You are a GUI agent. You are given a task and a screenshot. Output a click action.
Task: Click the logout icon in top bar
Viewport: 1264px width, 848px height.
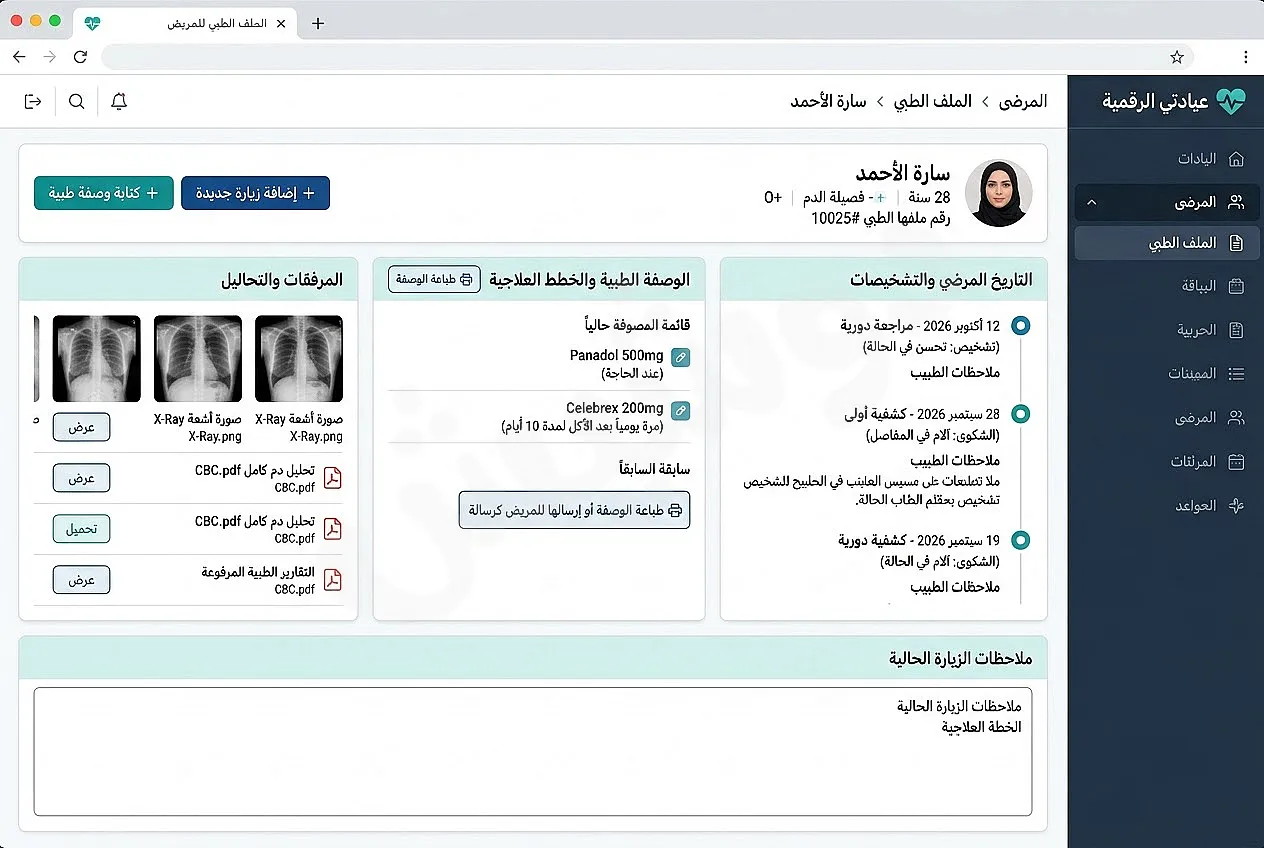click(x=33, y=101)
